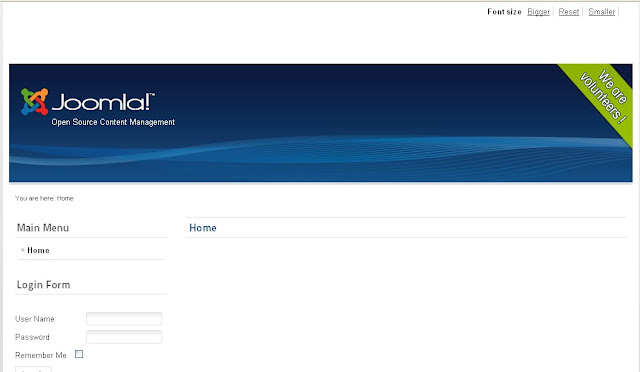
Task: Decrease font size with Smaller link
Action: (x=602, y=12)
